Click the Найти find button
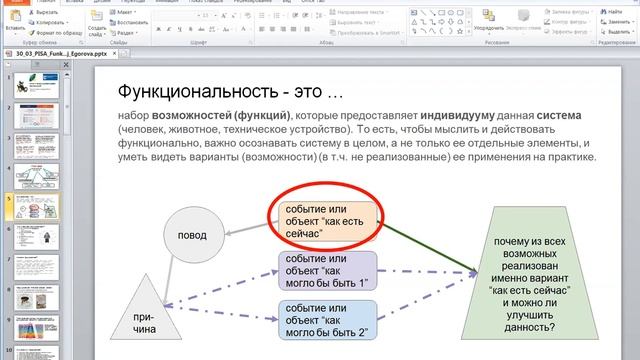This screenshot has height=360, width=640. [611, 12]
